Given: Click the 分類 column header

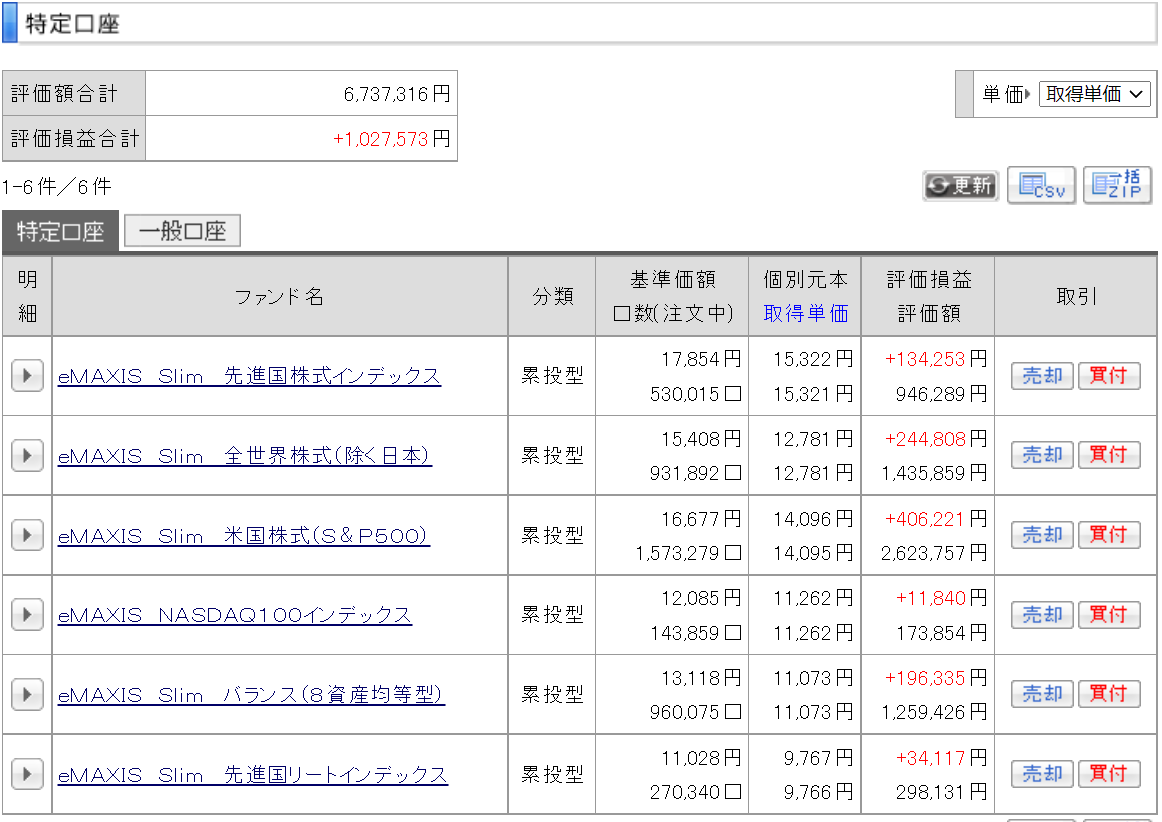Looking at the screenshot, I should 553,296.
